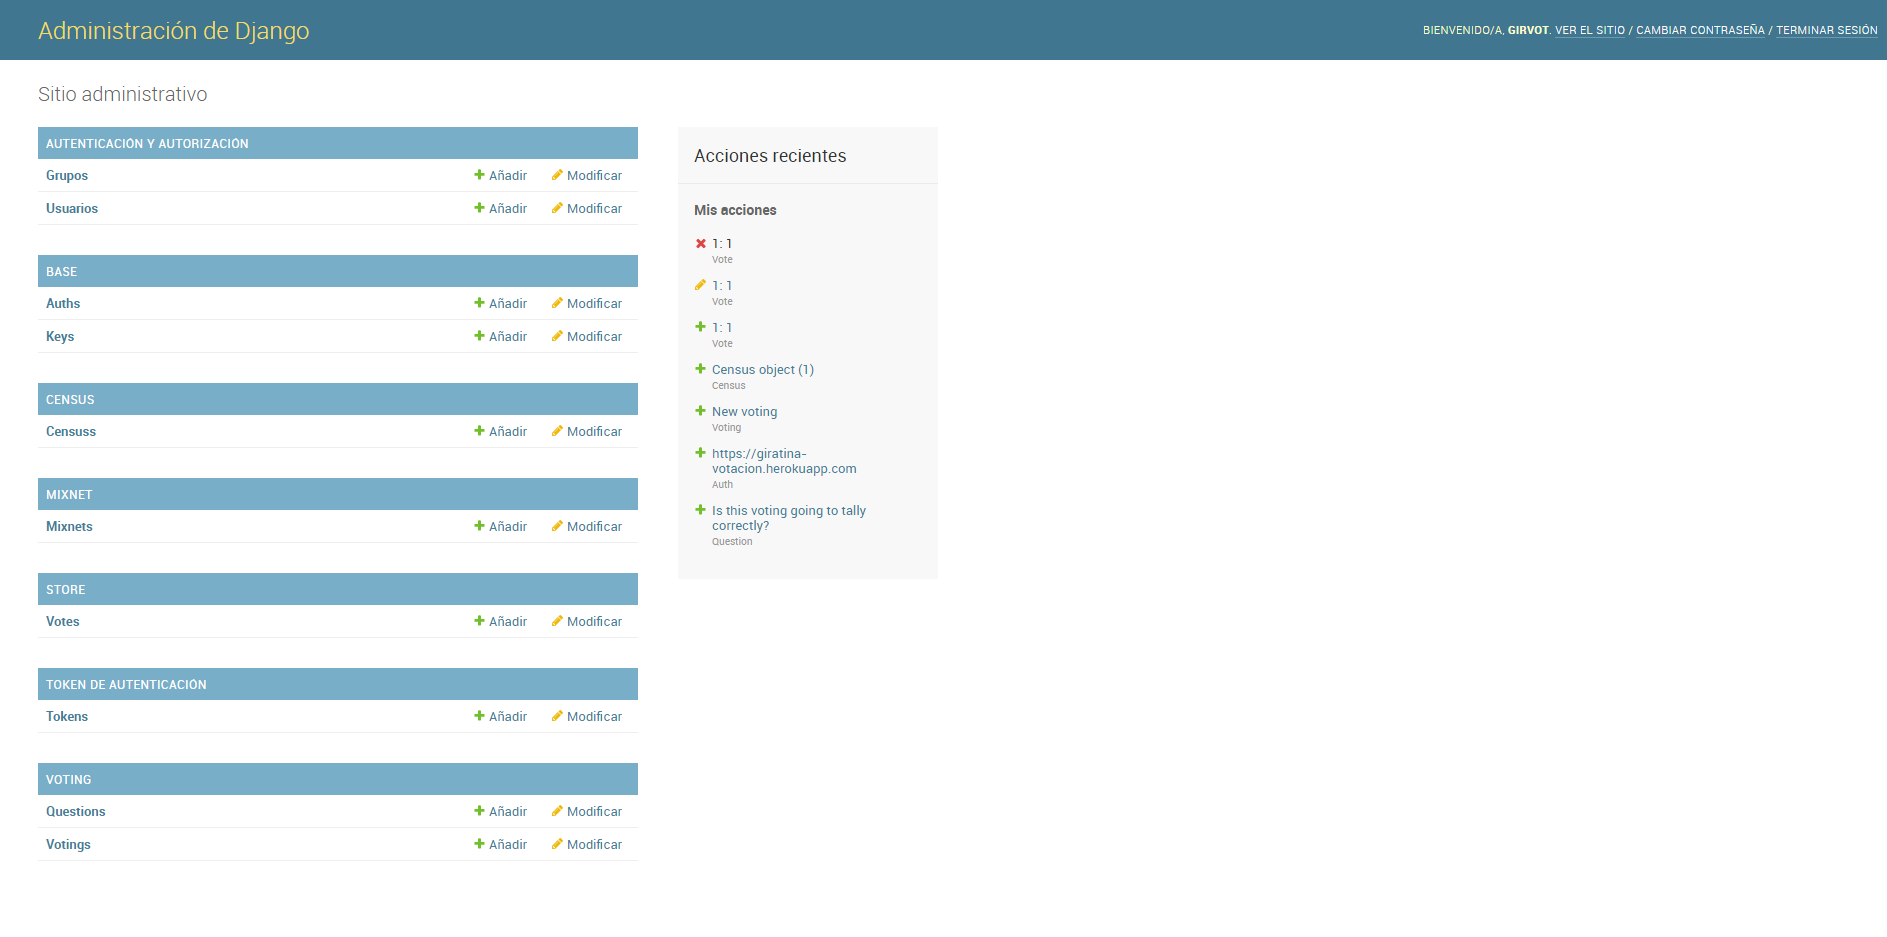Click the plus icon in the Usuarios row
The image size is (1887, 937).
(479, 208)
